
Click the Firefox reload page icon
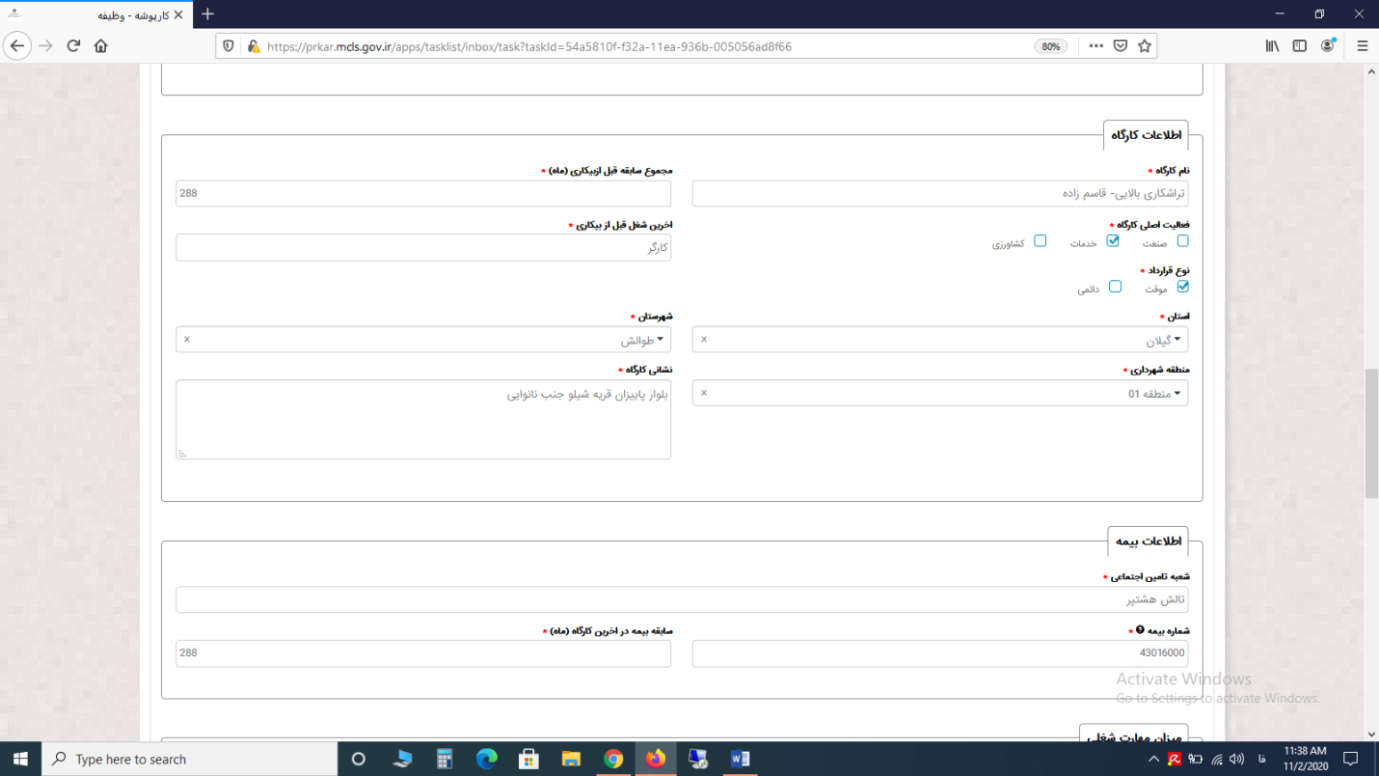(x=73, y=46)
